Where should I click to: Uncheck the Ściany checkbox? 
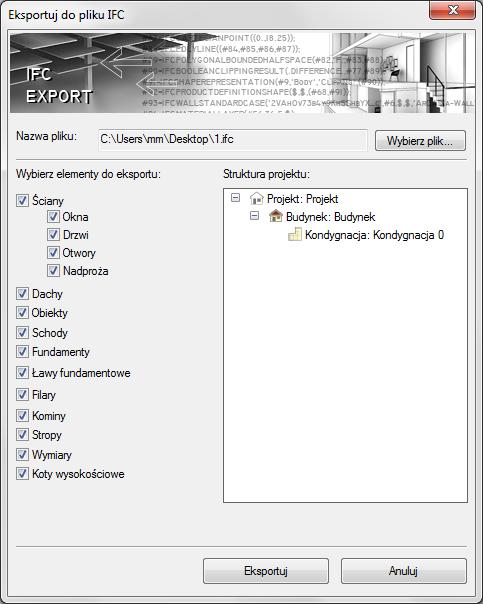pyautogui.click(x=22, y=200)
